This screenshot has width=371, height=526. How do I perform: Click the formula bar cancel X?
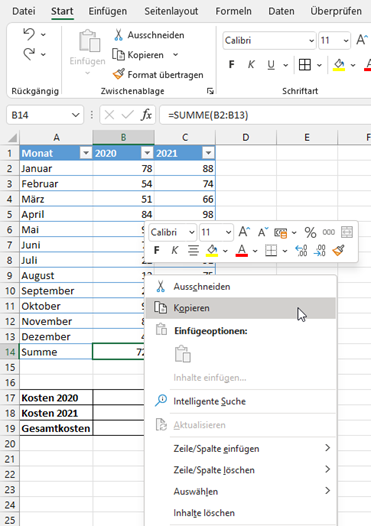point(109,115)
